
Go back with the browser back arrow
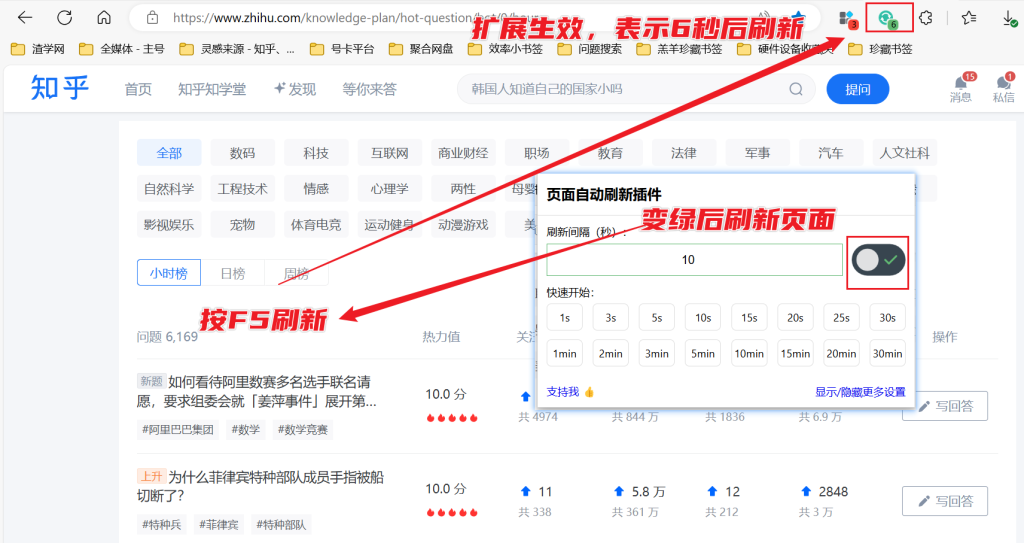coord(25,18)
